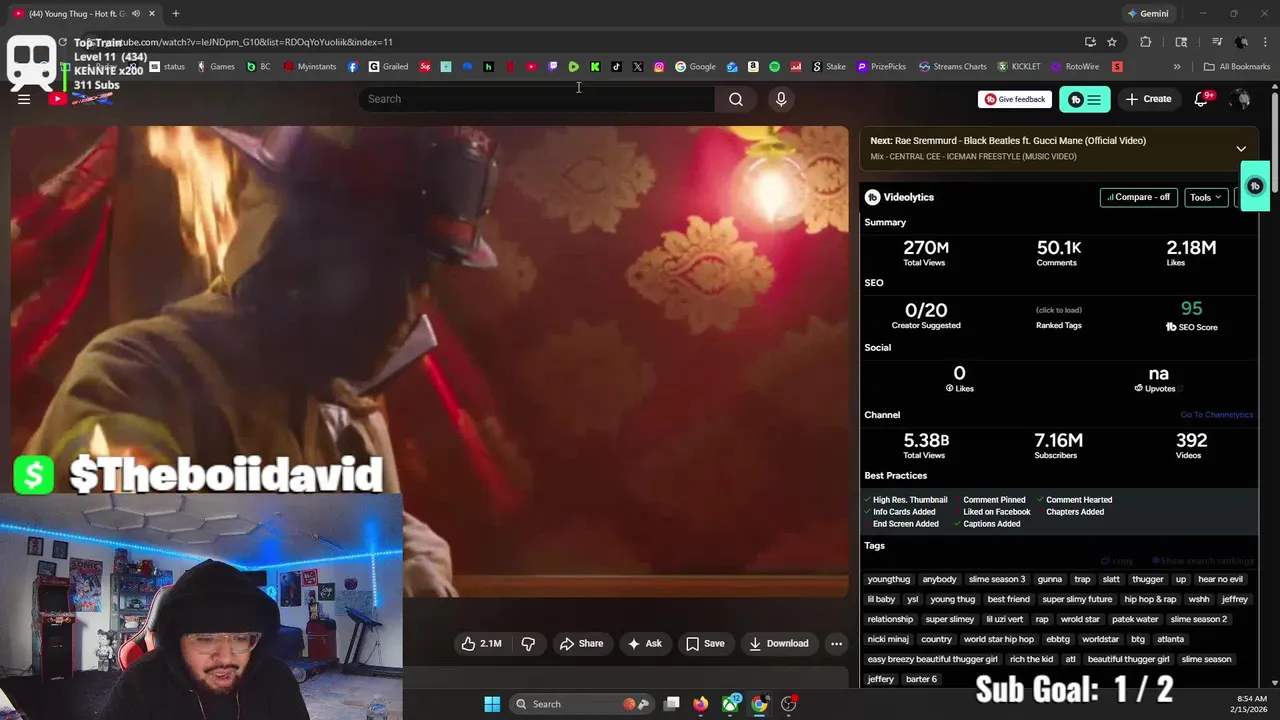
Task: Open the Google bookmark
Action: point(695,67)
